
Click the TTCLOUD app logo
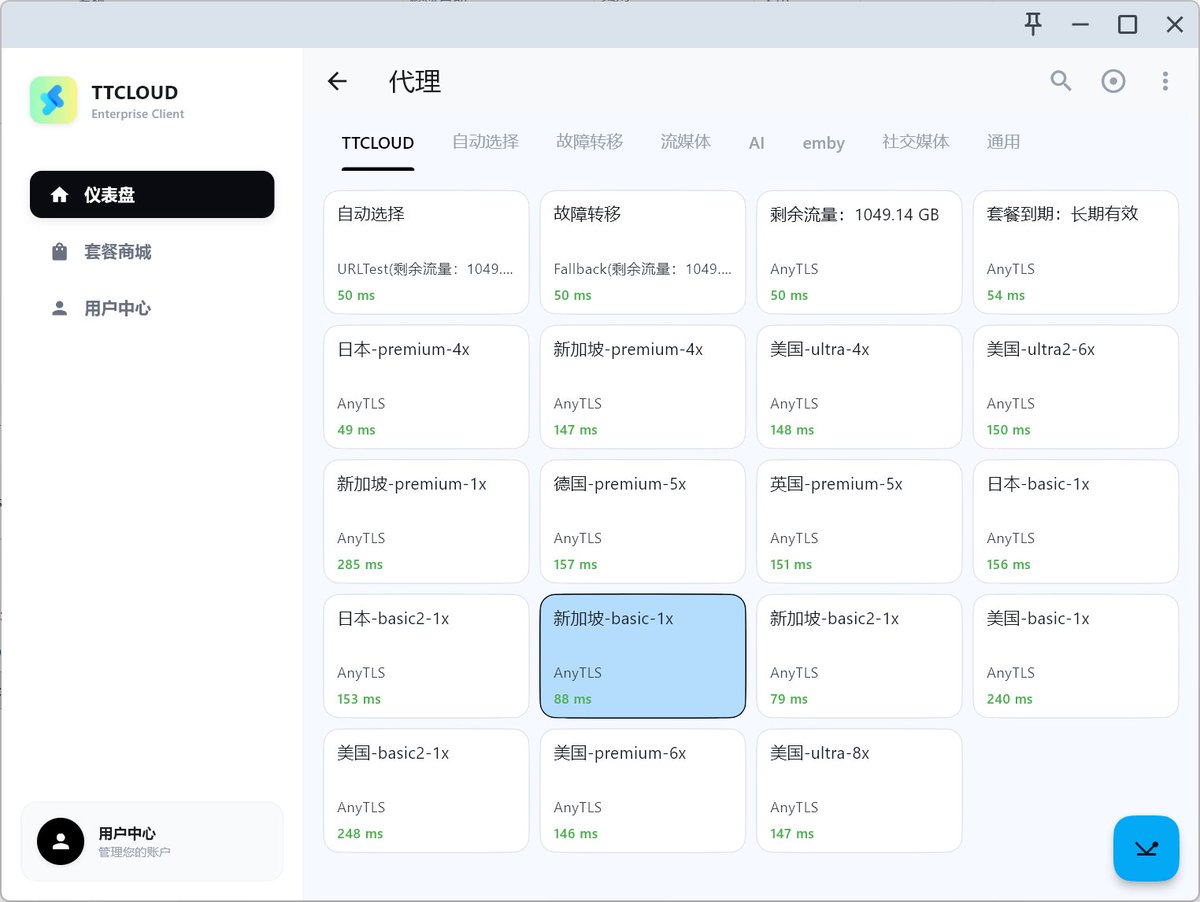(53, 100)
